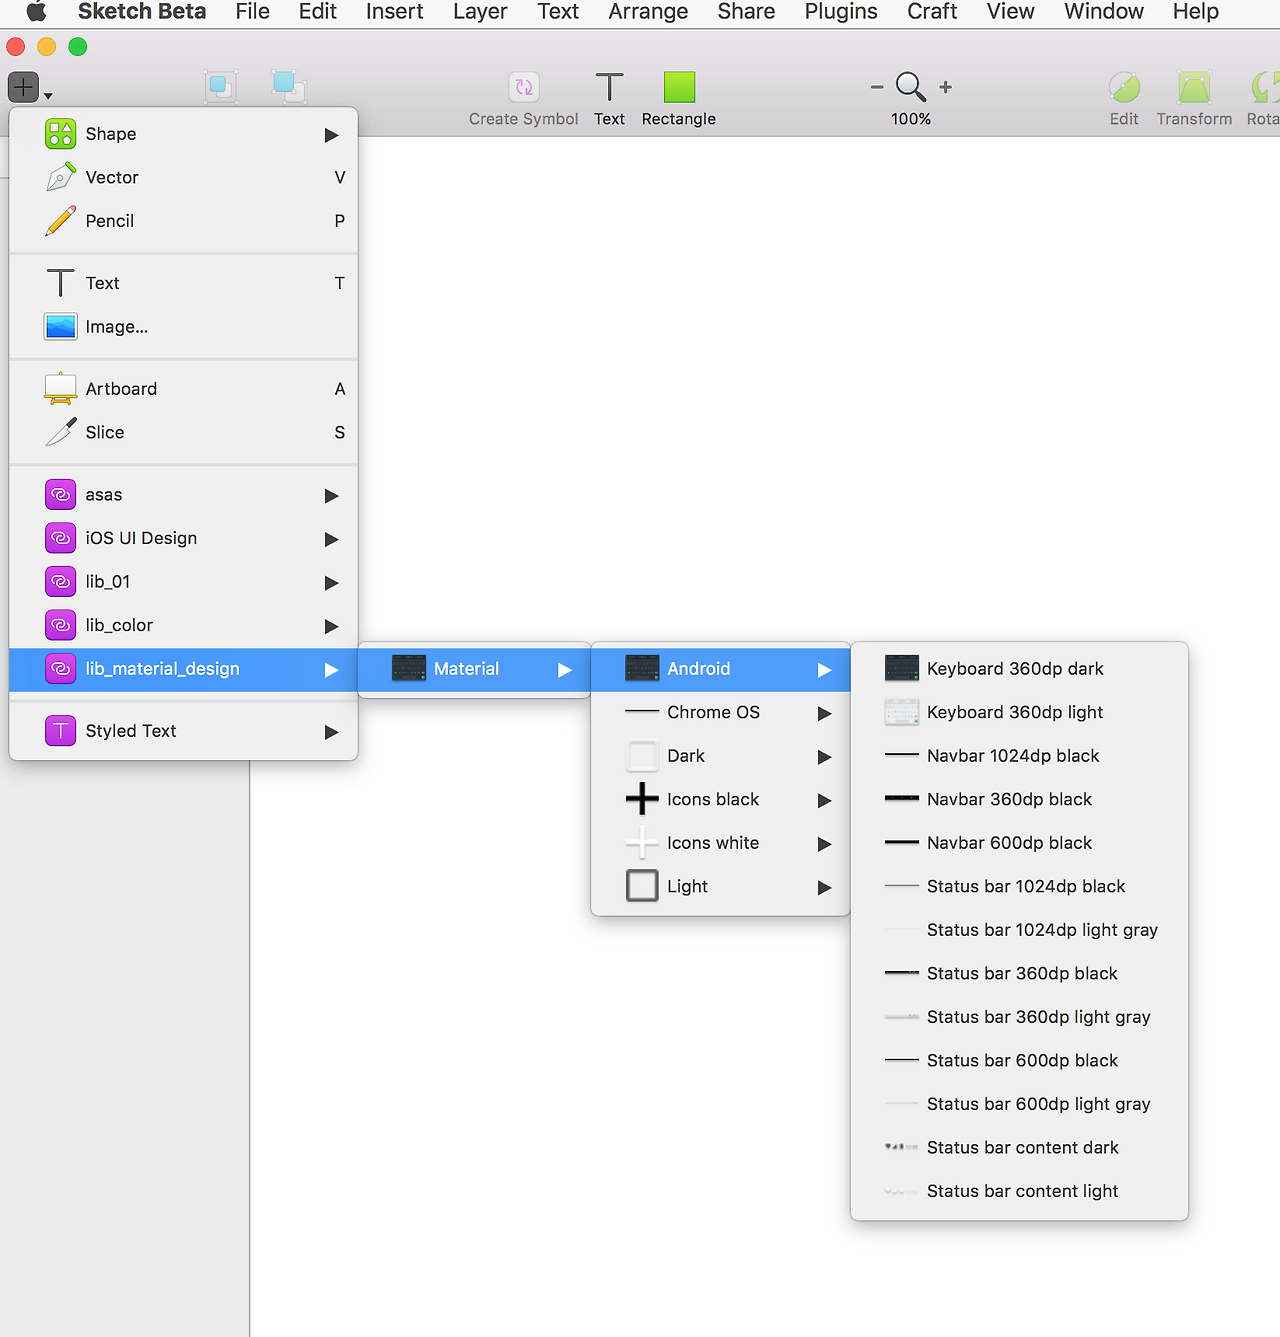This screenshot has width=1280, height=1337.
Task: Open the Plugins menu
Action: [x=841, y=12]
